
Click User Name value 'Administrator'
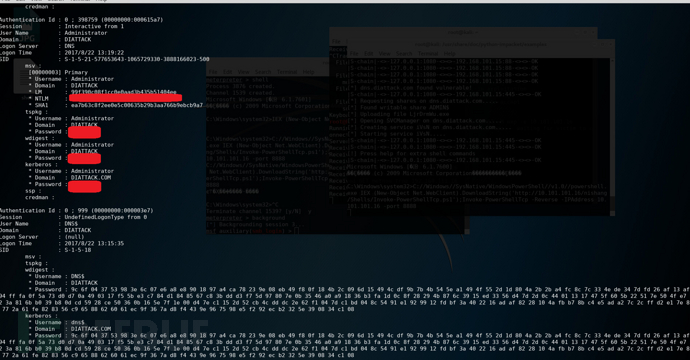[x=86, y=33]
